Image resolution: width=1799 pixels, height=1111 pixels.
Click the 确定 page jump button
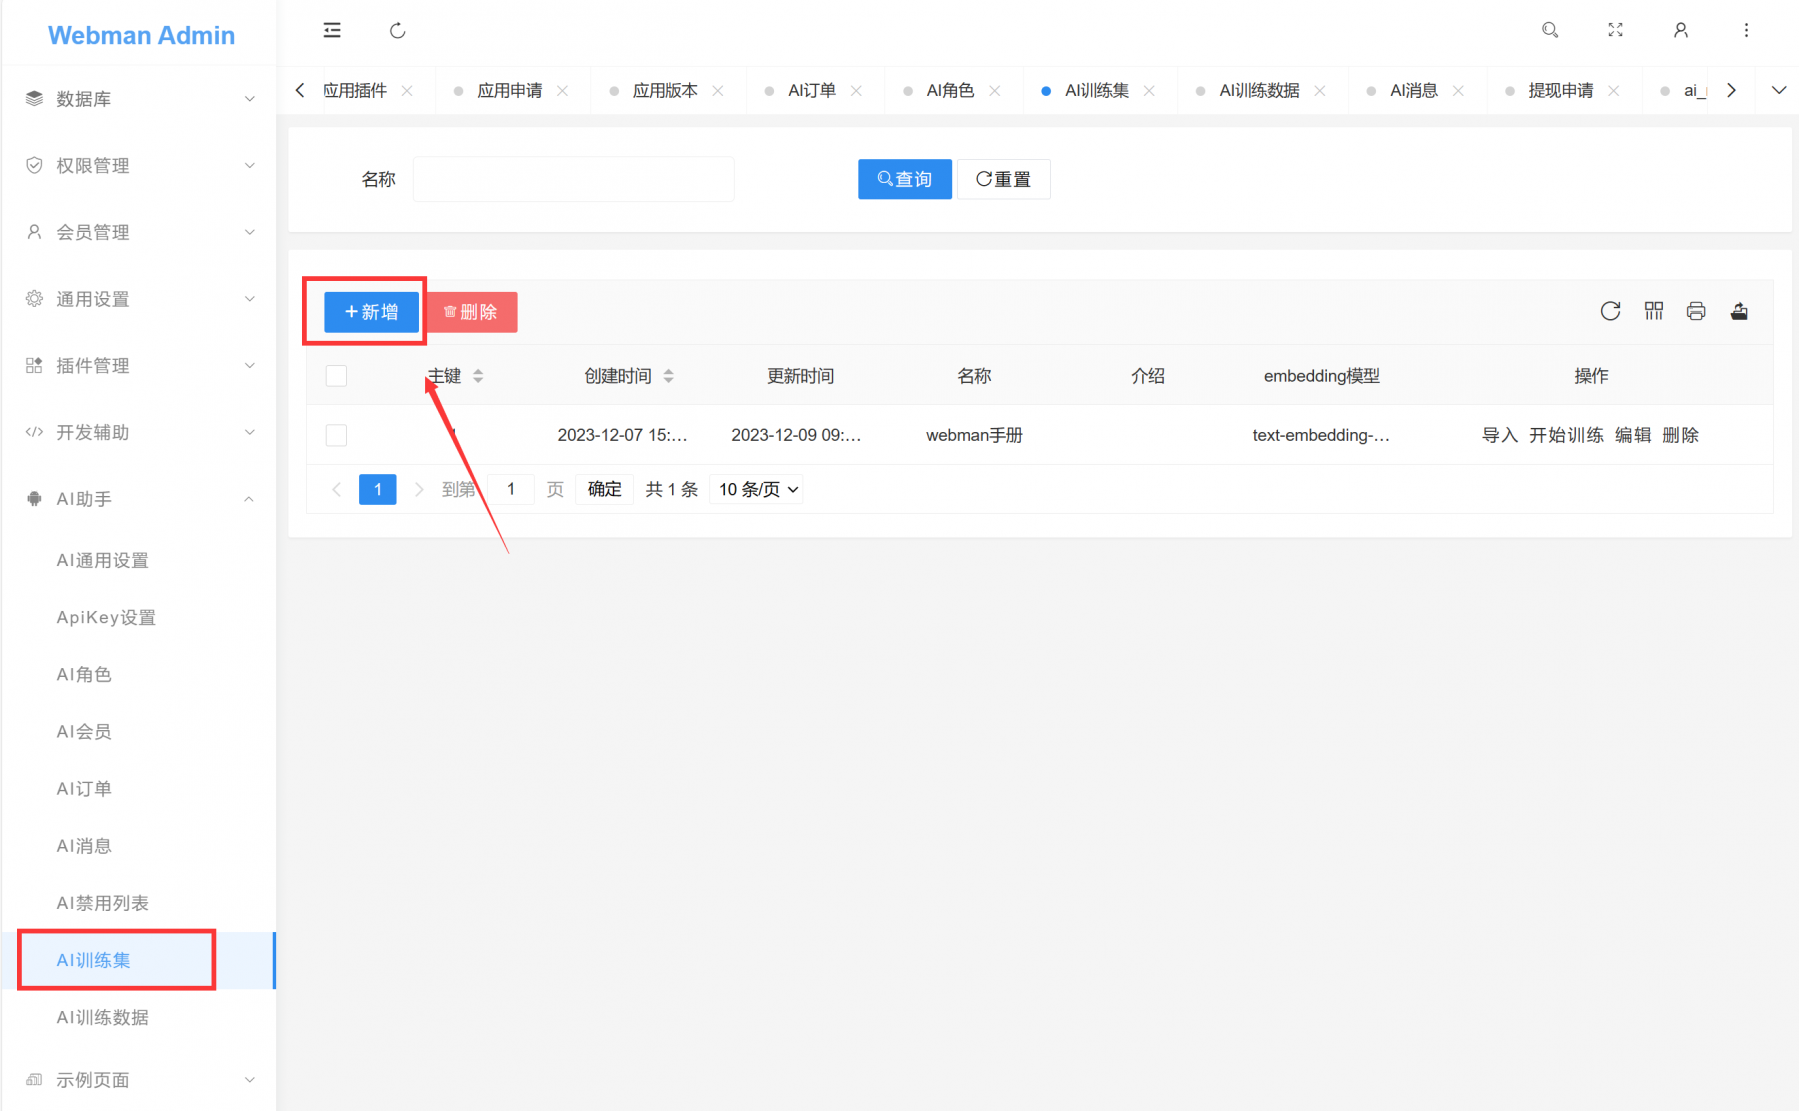point(604,489)
